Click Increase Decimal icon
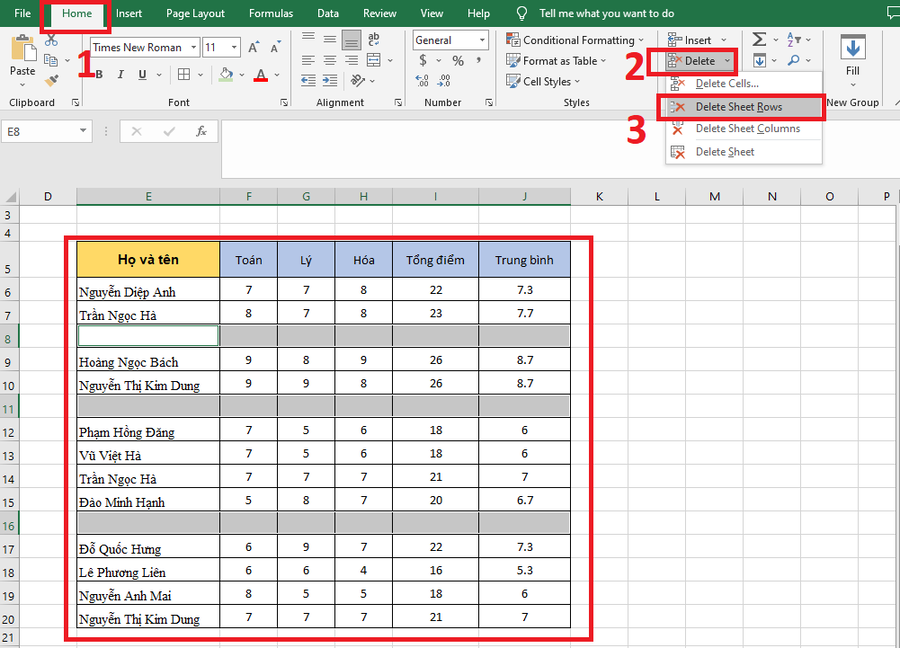900x648 pixels. pyautogui.click(x=422, y=80)
